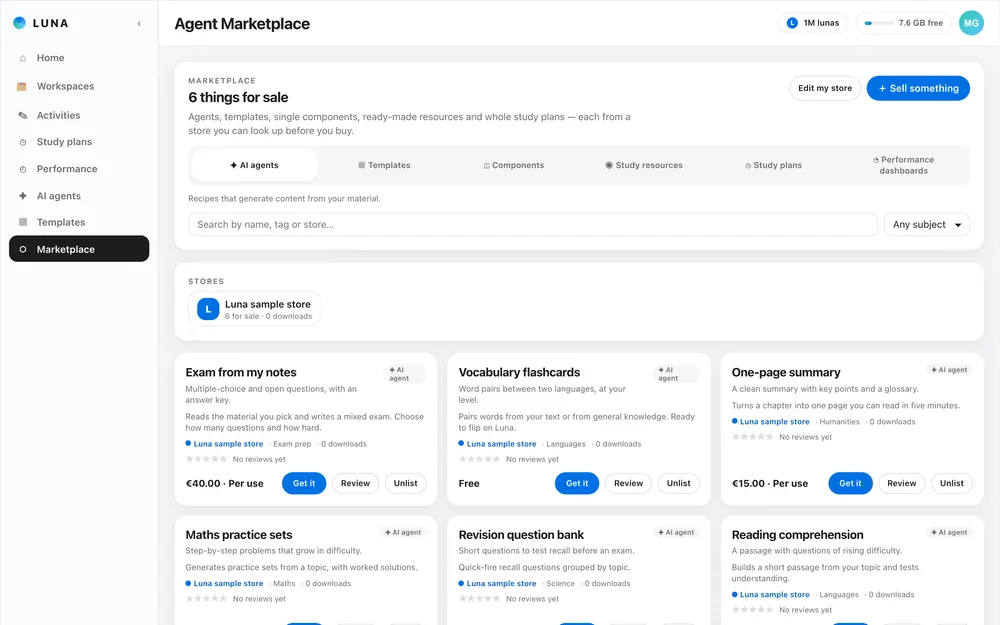
Task: Click the Home icon in sidebar
Action: 23,58
